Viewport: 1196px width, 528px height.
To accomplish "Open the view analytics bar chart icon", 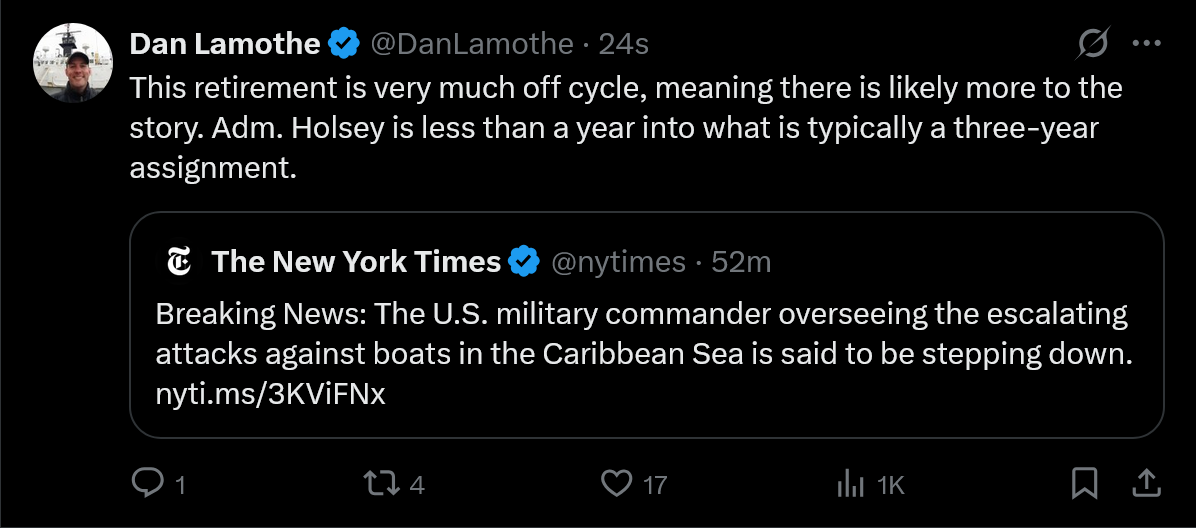I will (x=849, y=485).
